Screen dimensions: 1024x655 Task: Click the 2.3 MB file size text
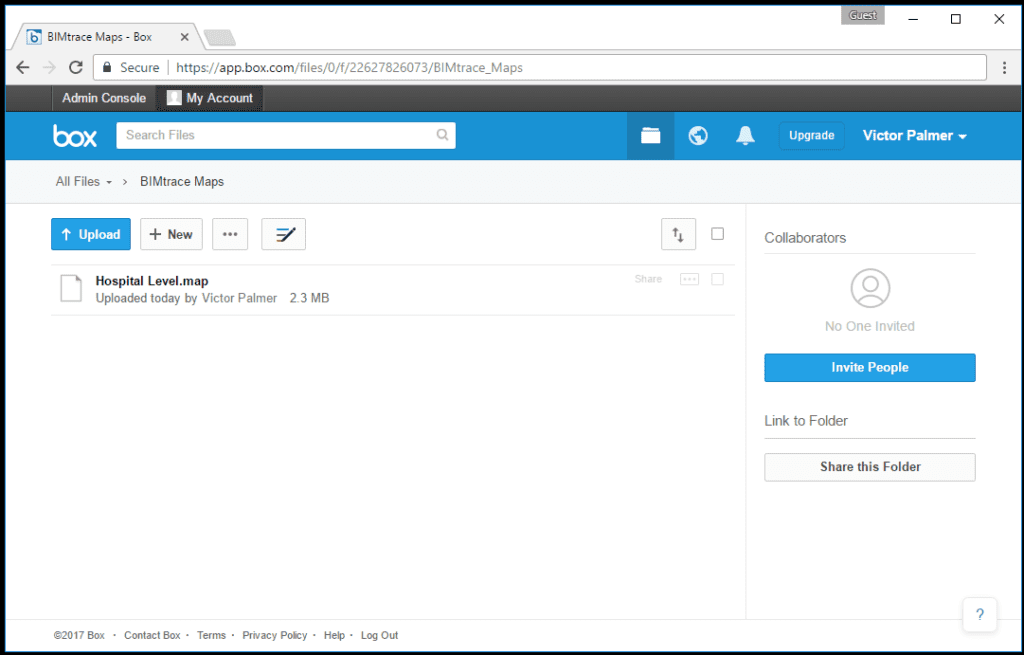coord(310,298)
